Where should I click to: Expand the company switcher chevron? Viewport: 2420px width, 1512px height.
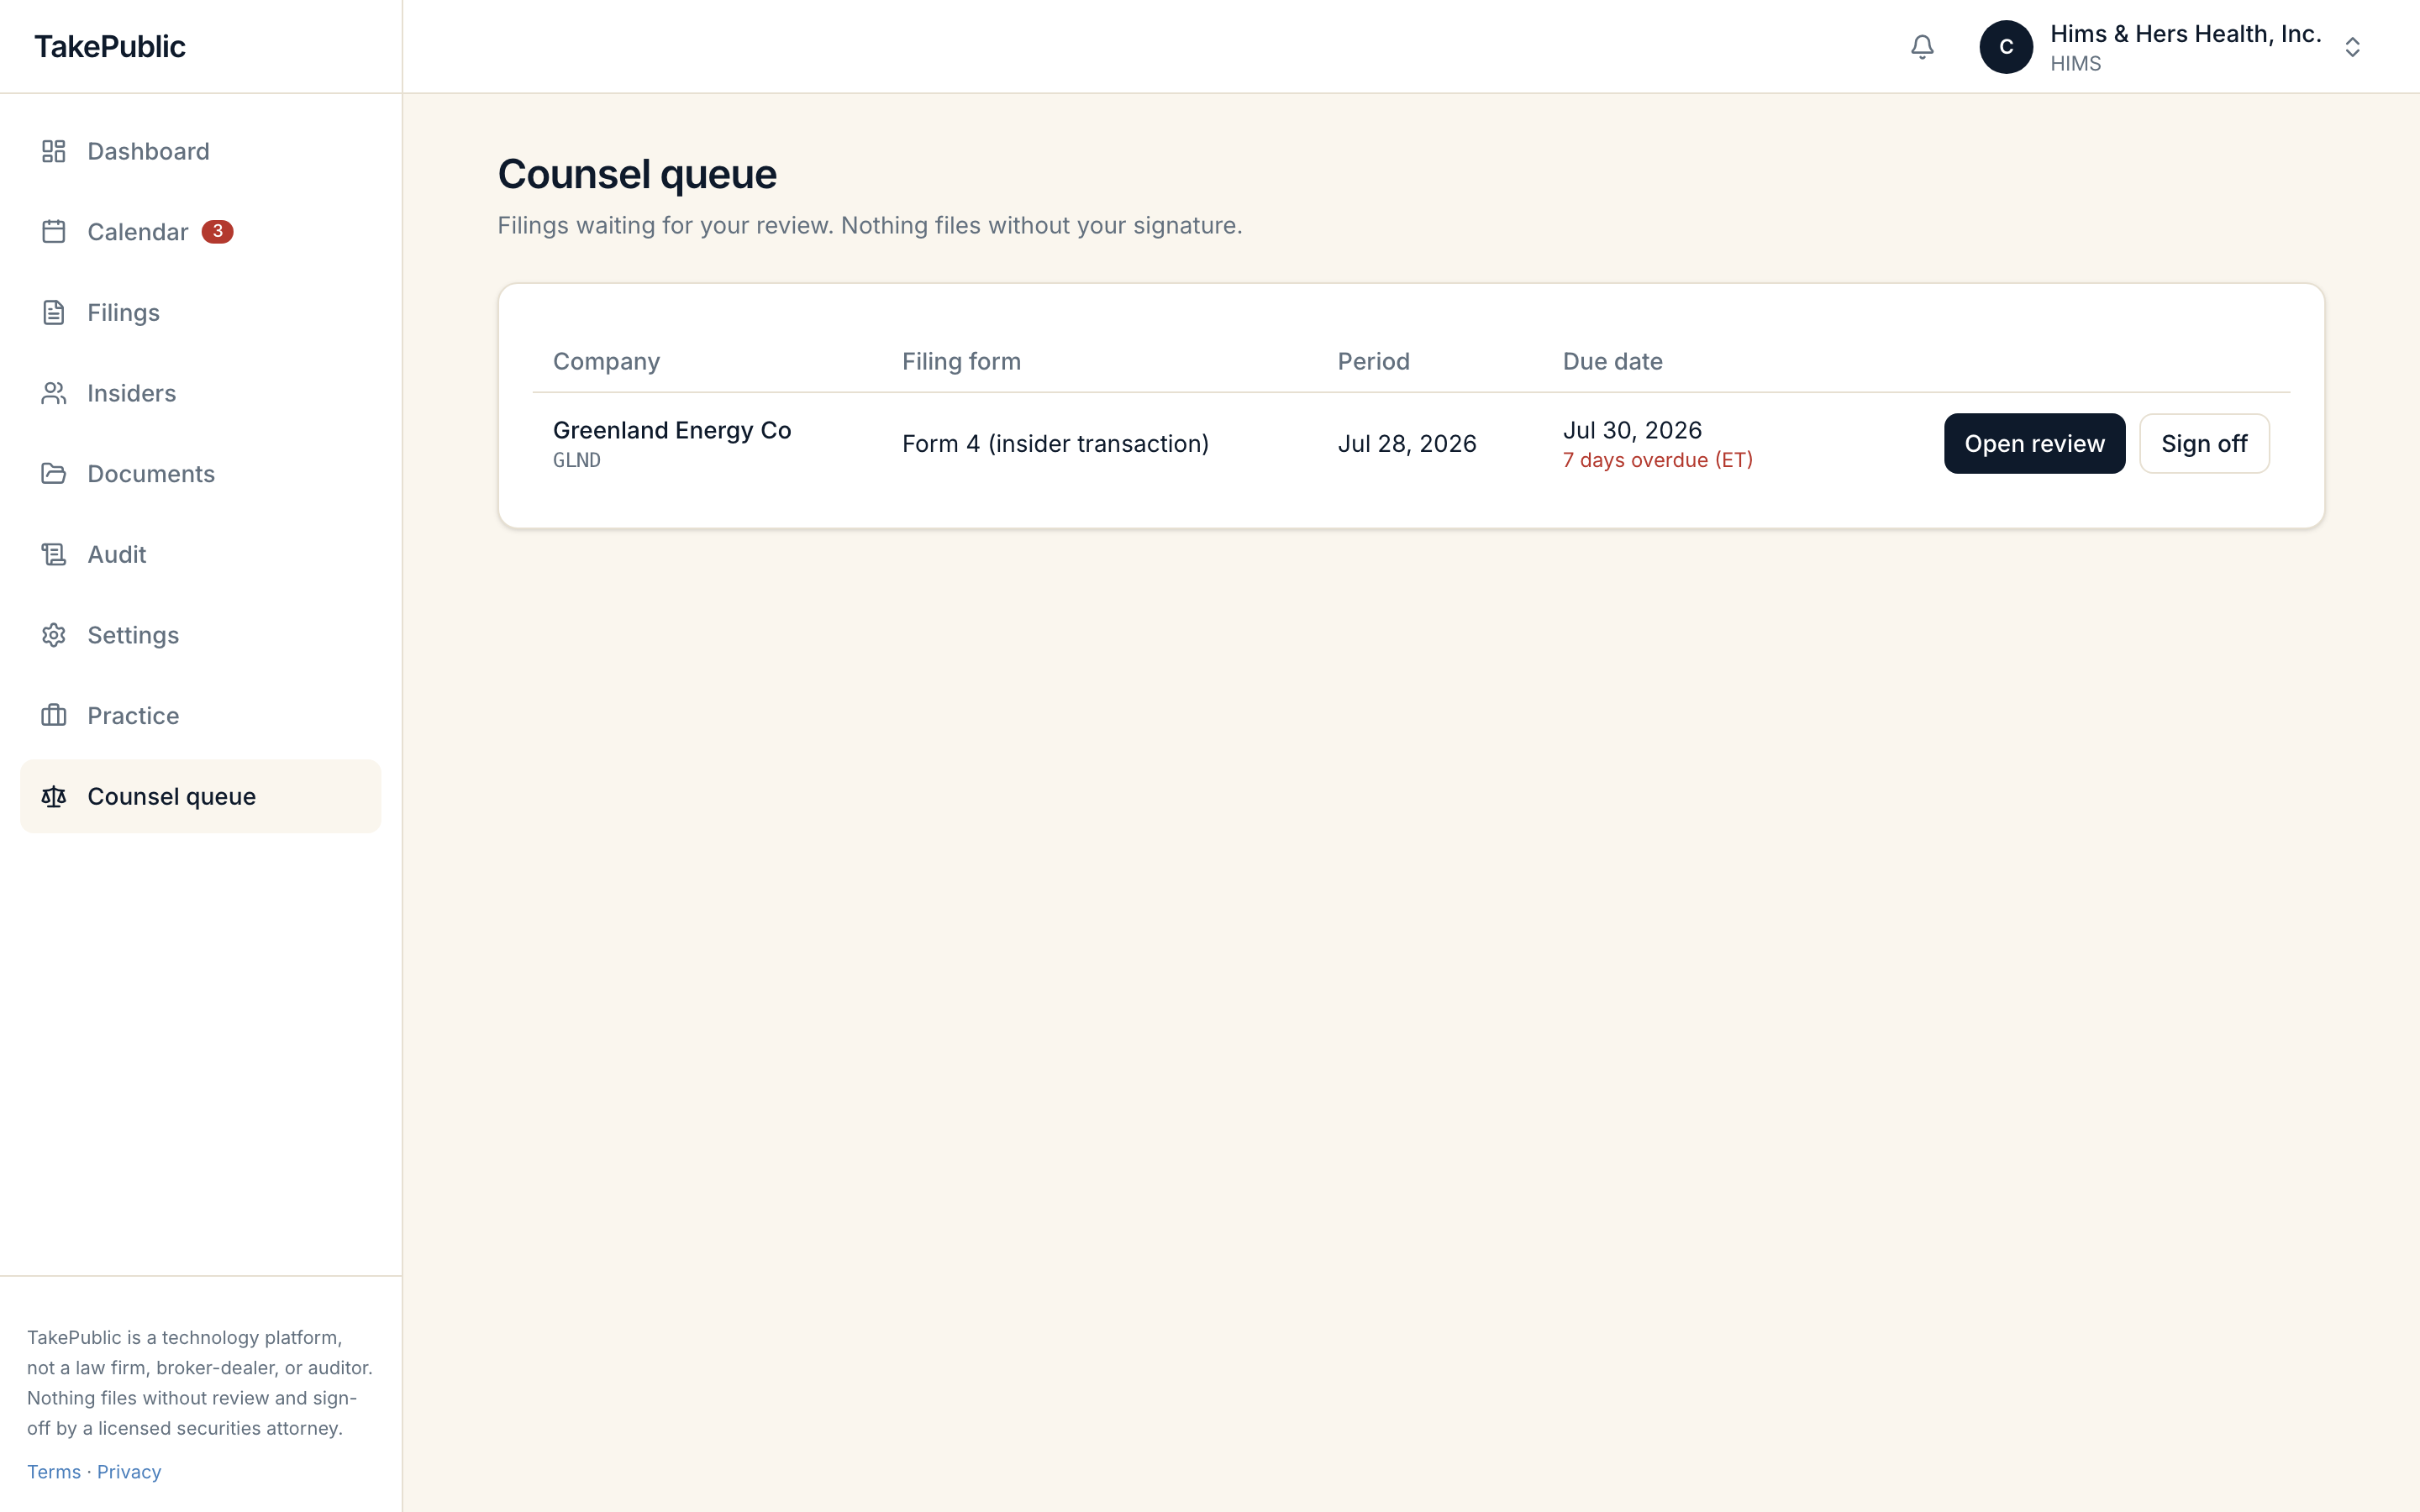point(2352,47)
